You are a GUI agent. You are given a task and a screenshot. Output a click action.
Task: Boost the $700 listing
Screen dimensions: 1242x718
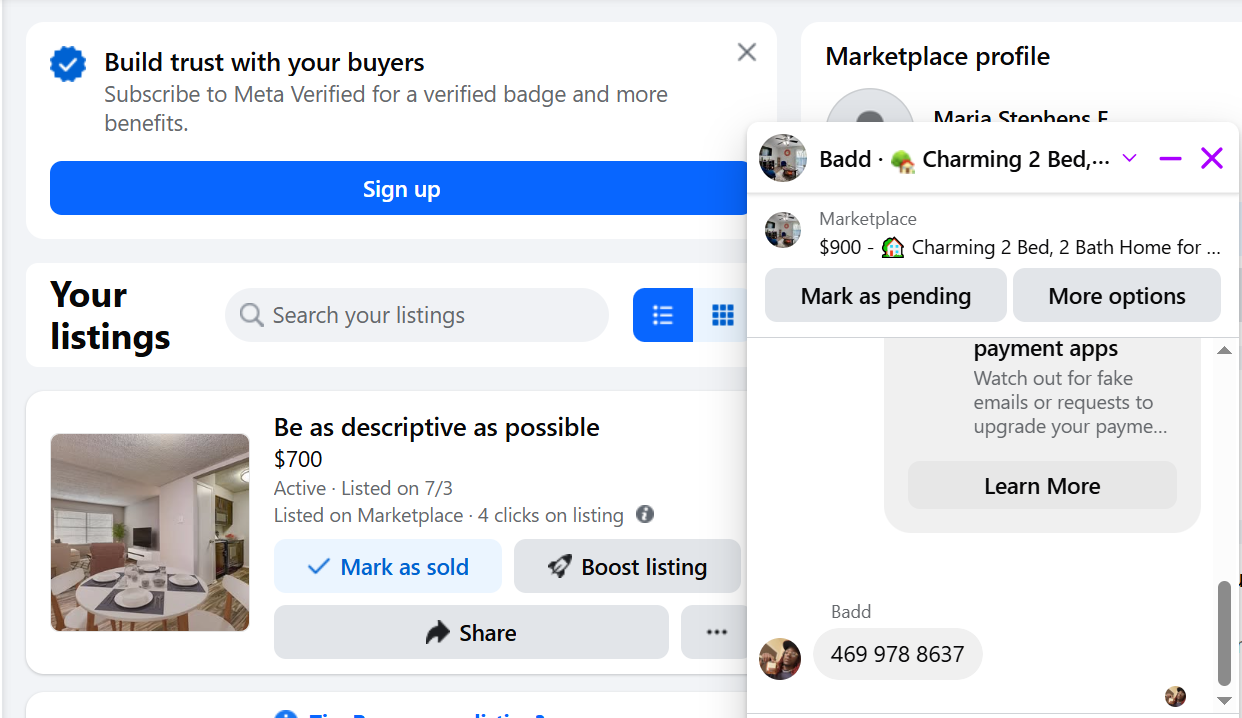pos(627,567)
